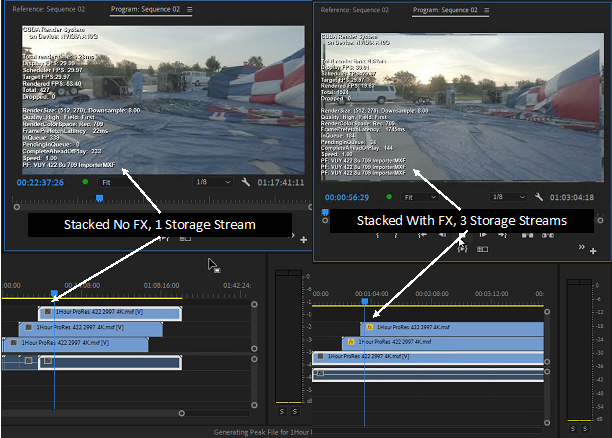
Task: Switch to left Reference: Sequence 02 tab
Action: [48, 9]
